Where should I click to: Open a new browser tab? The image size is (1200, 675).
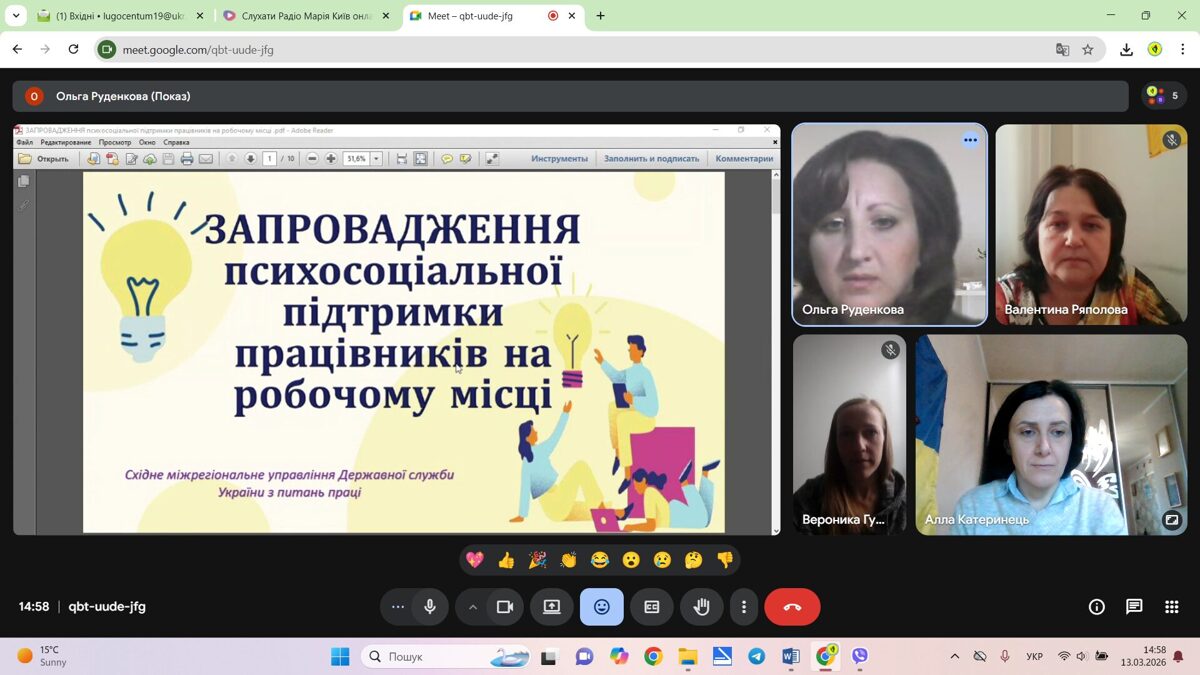600,16
